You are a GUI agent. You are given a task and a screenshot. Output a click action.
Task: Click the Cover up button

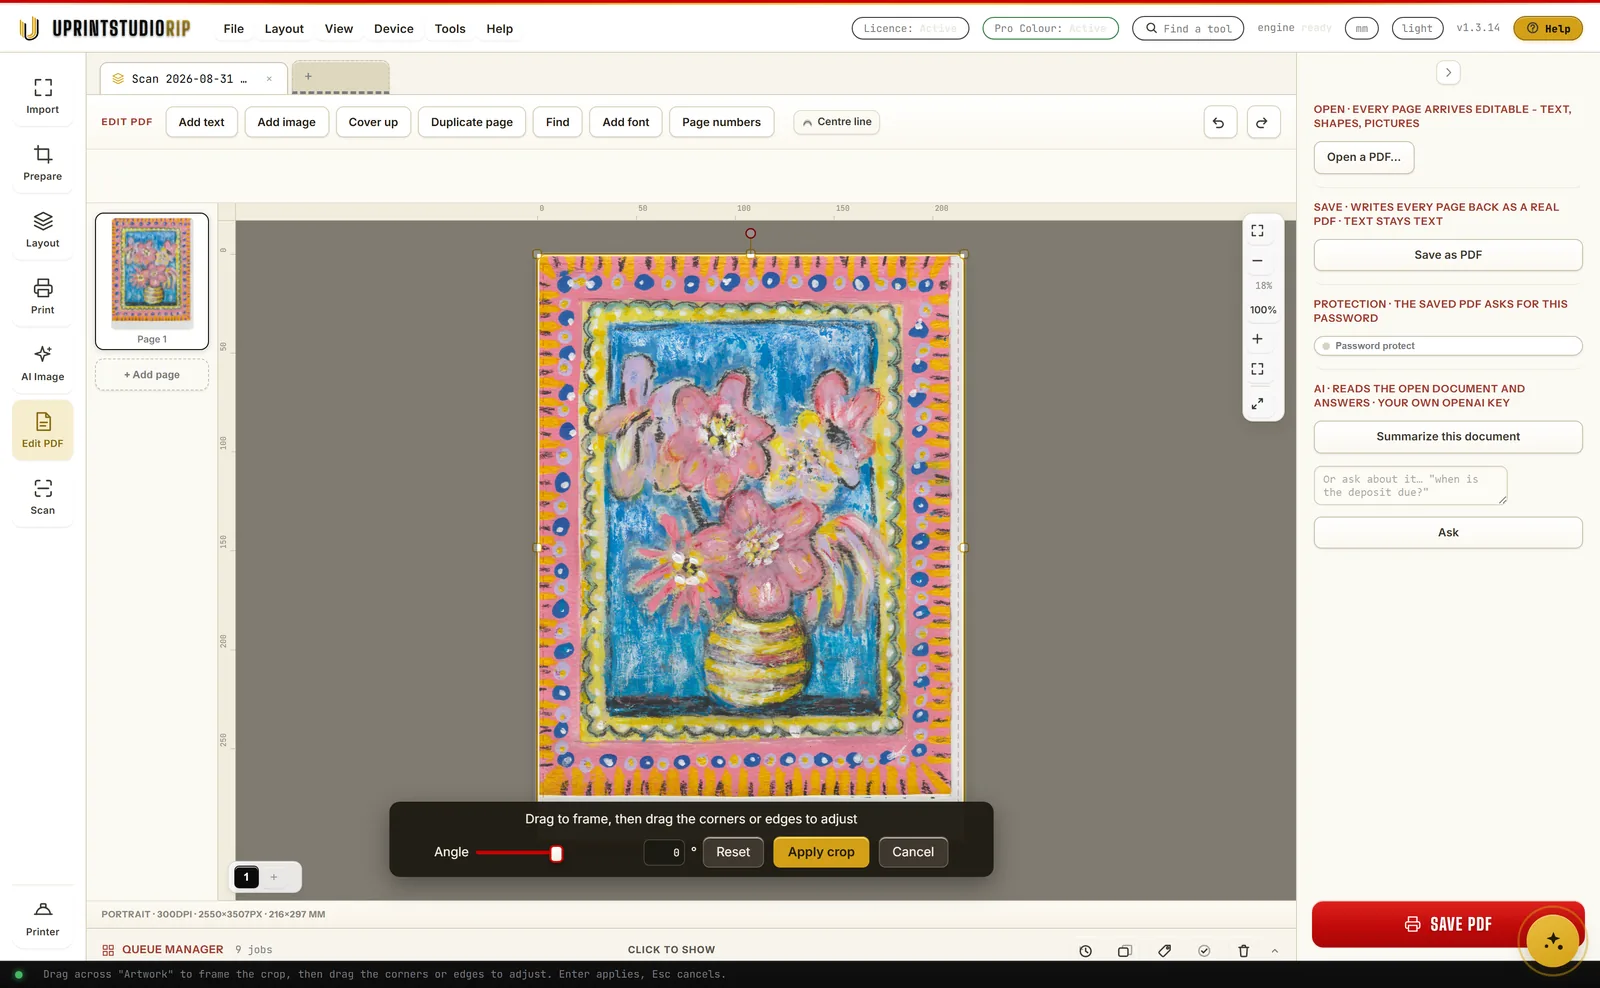[x=373, y=122]
